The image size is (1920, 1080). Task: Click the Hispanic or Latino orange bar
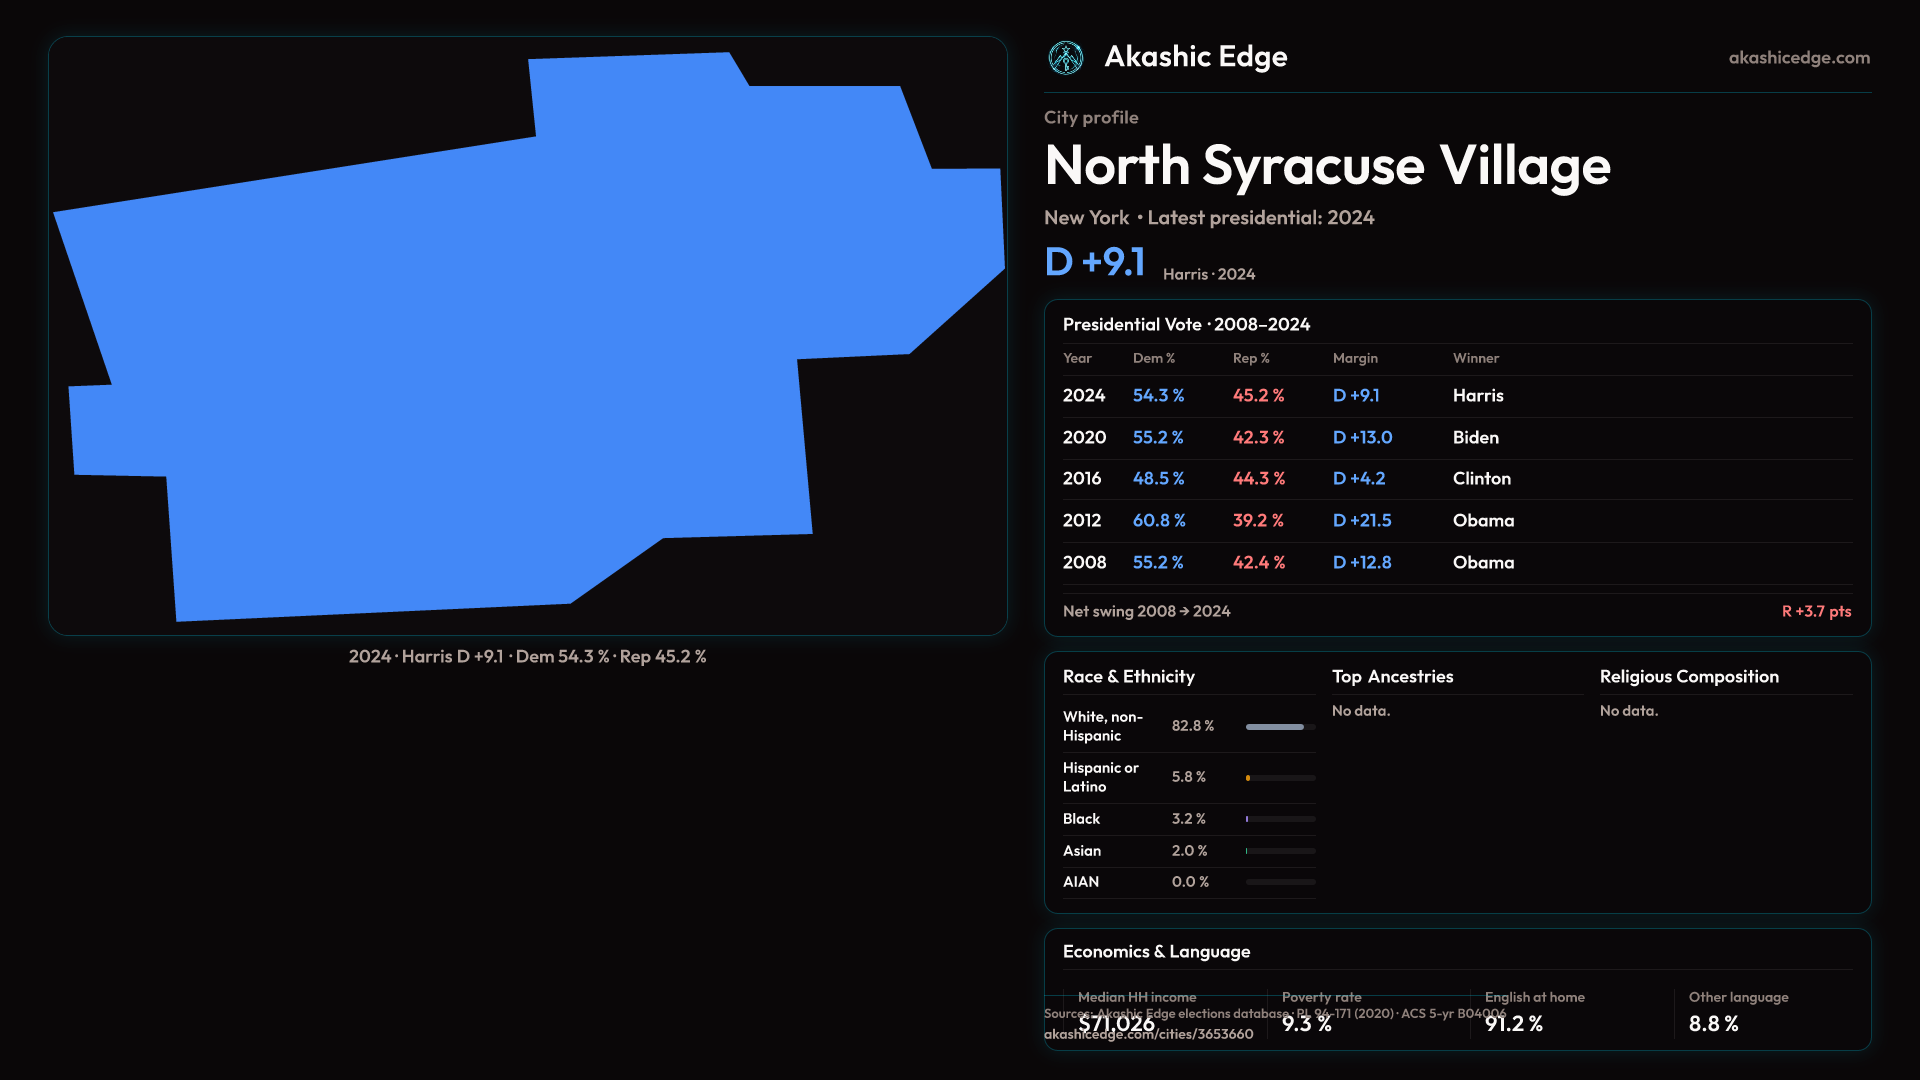click(1248, 778)
